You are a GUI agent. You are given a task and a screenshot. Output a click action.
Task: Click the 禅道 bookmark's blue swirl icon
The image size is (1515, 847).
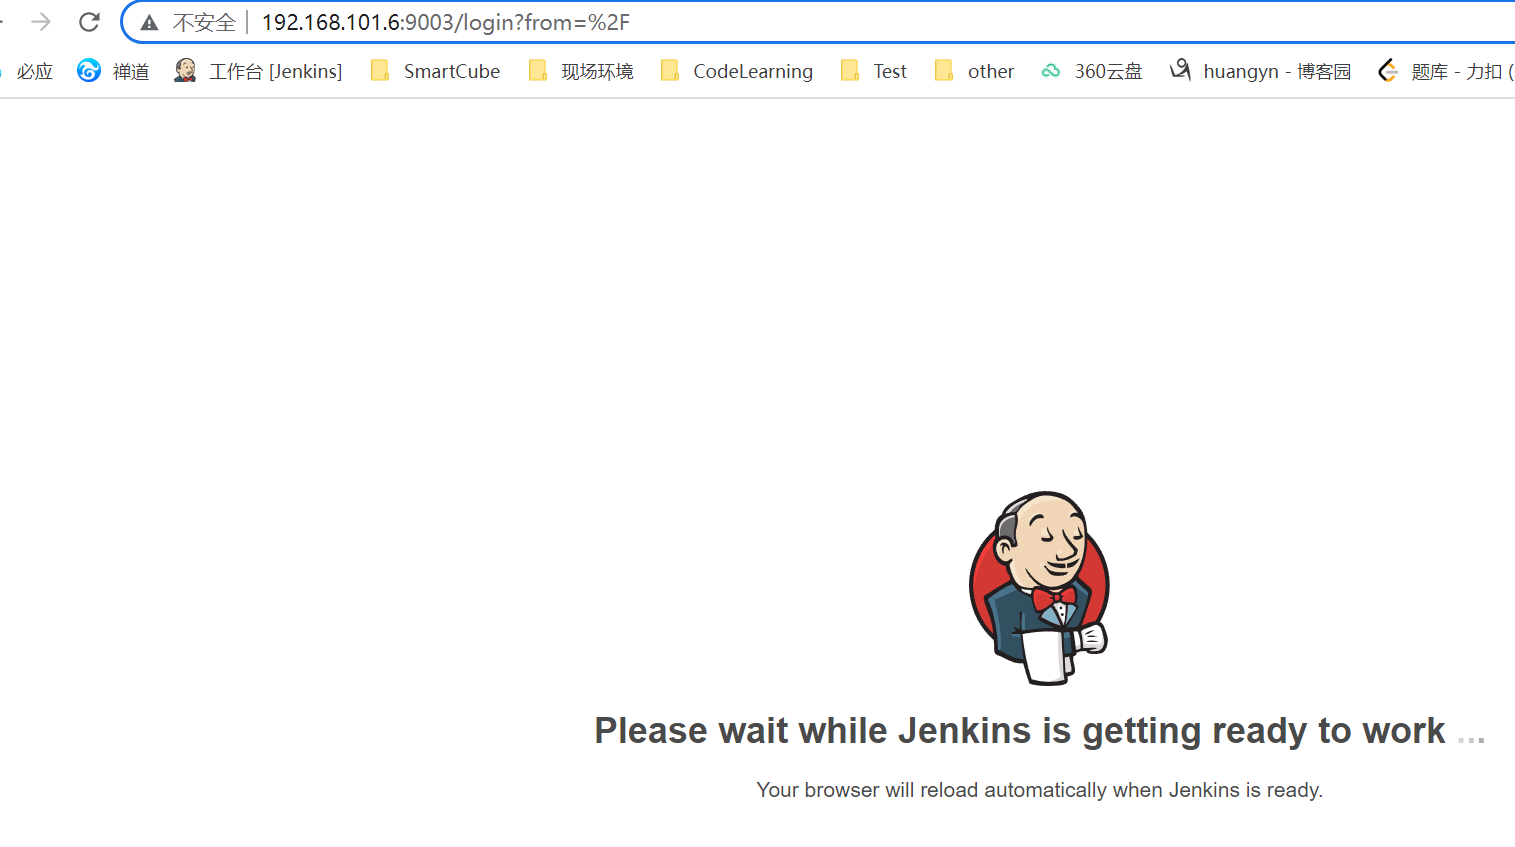[89, 70]
